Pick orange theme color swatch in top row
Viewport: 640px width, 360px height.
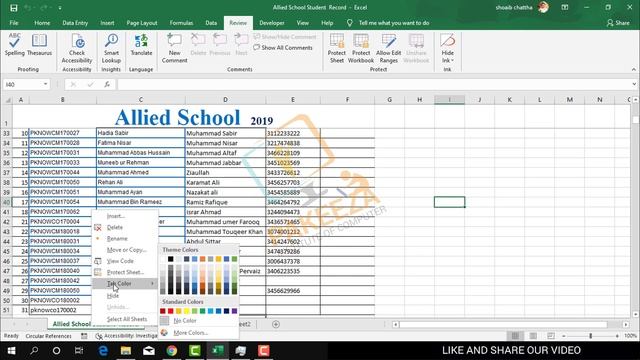click(x=202, y=259)
